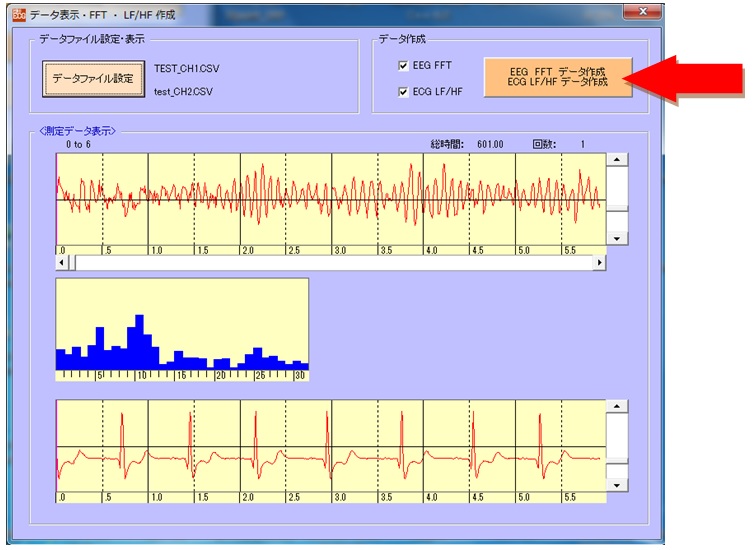Click up arrow on ECG waveform vertical scrollbar

point(617,407)
